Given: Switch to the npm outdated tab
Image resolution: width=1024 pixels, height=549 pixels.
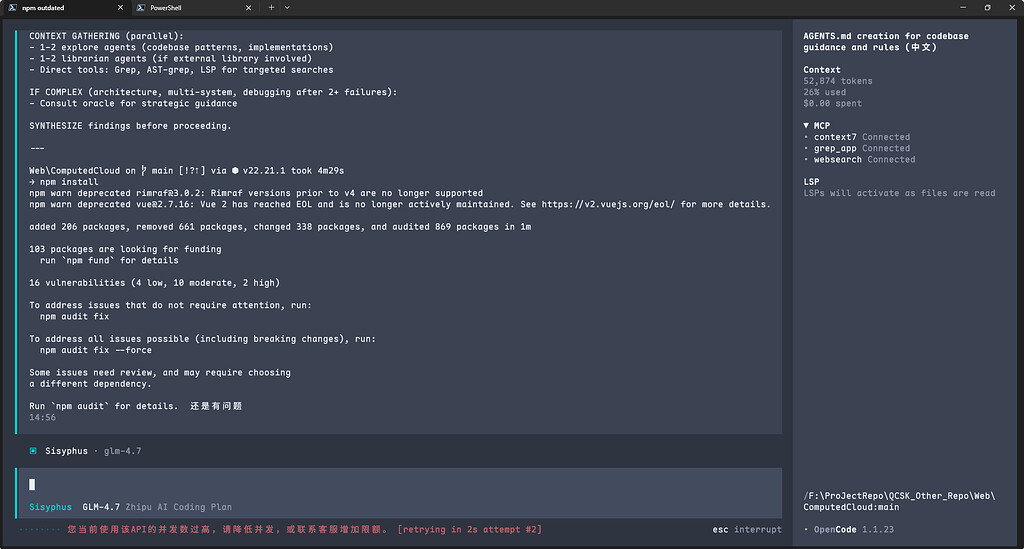Looking at the screenshot, I should (65, 8).
